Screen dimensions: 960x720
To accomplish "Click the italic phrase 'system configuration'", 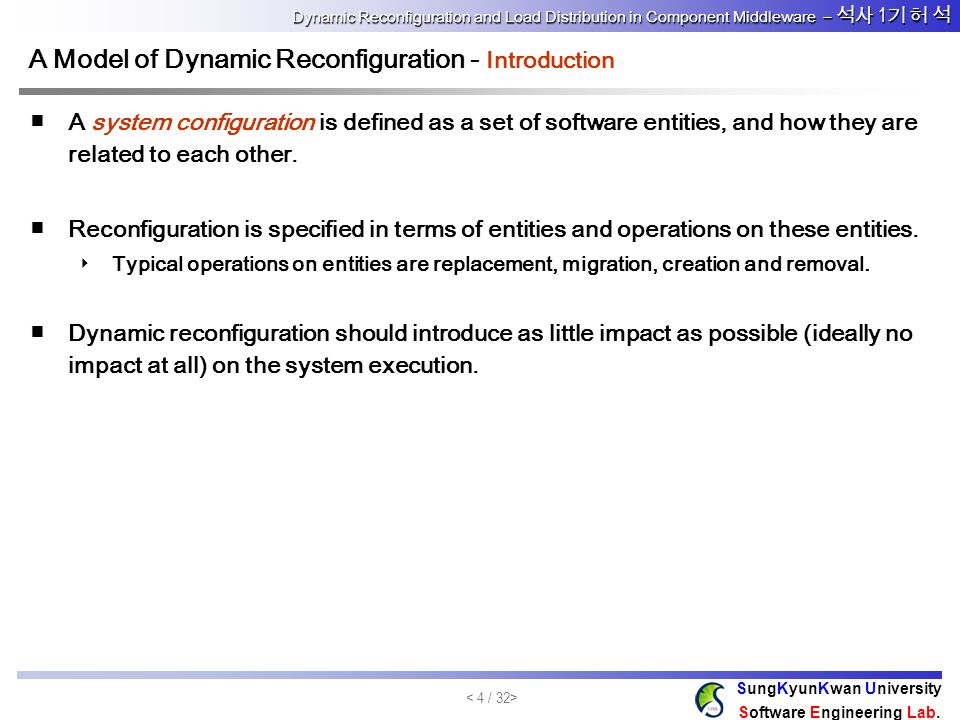I will point(203,122).
